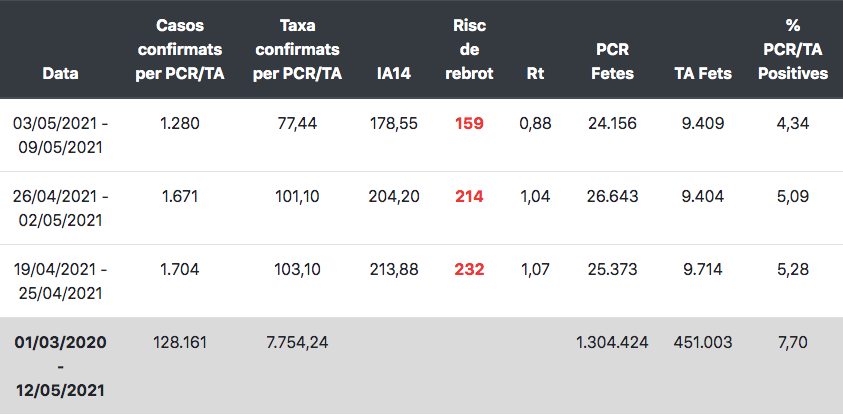Click the 01/03/2020 - 12/05/2021 total row date

click(x=61, y=366)
